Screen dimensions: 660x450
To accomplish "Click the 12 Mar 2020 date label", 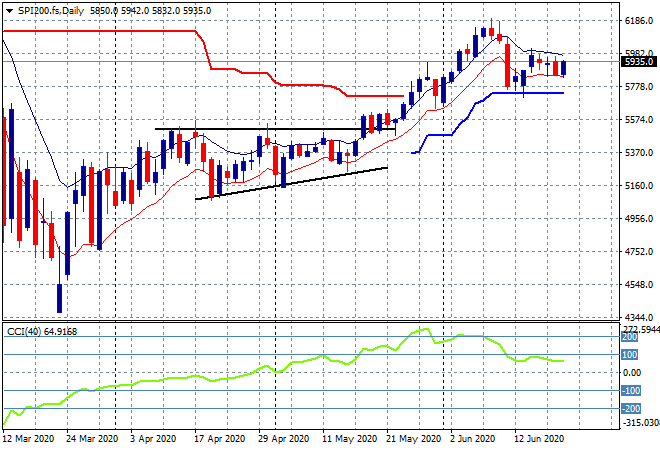I will tap(28, 439).
